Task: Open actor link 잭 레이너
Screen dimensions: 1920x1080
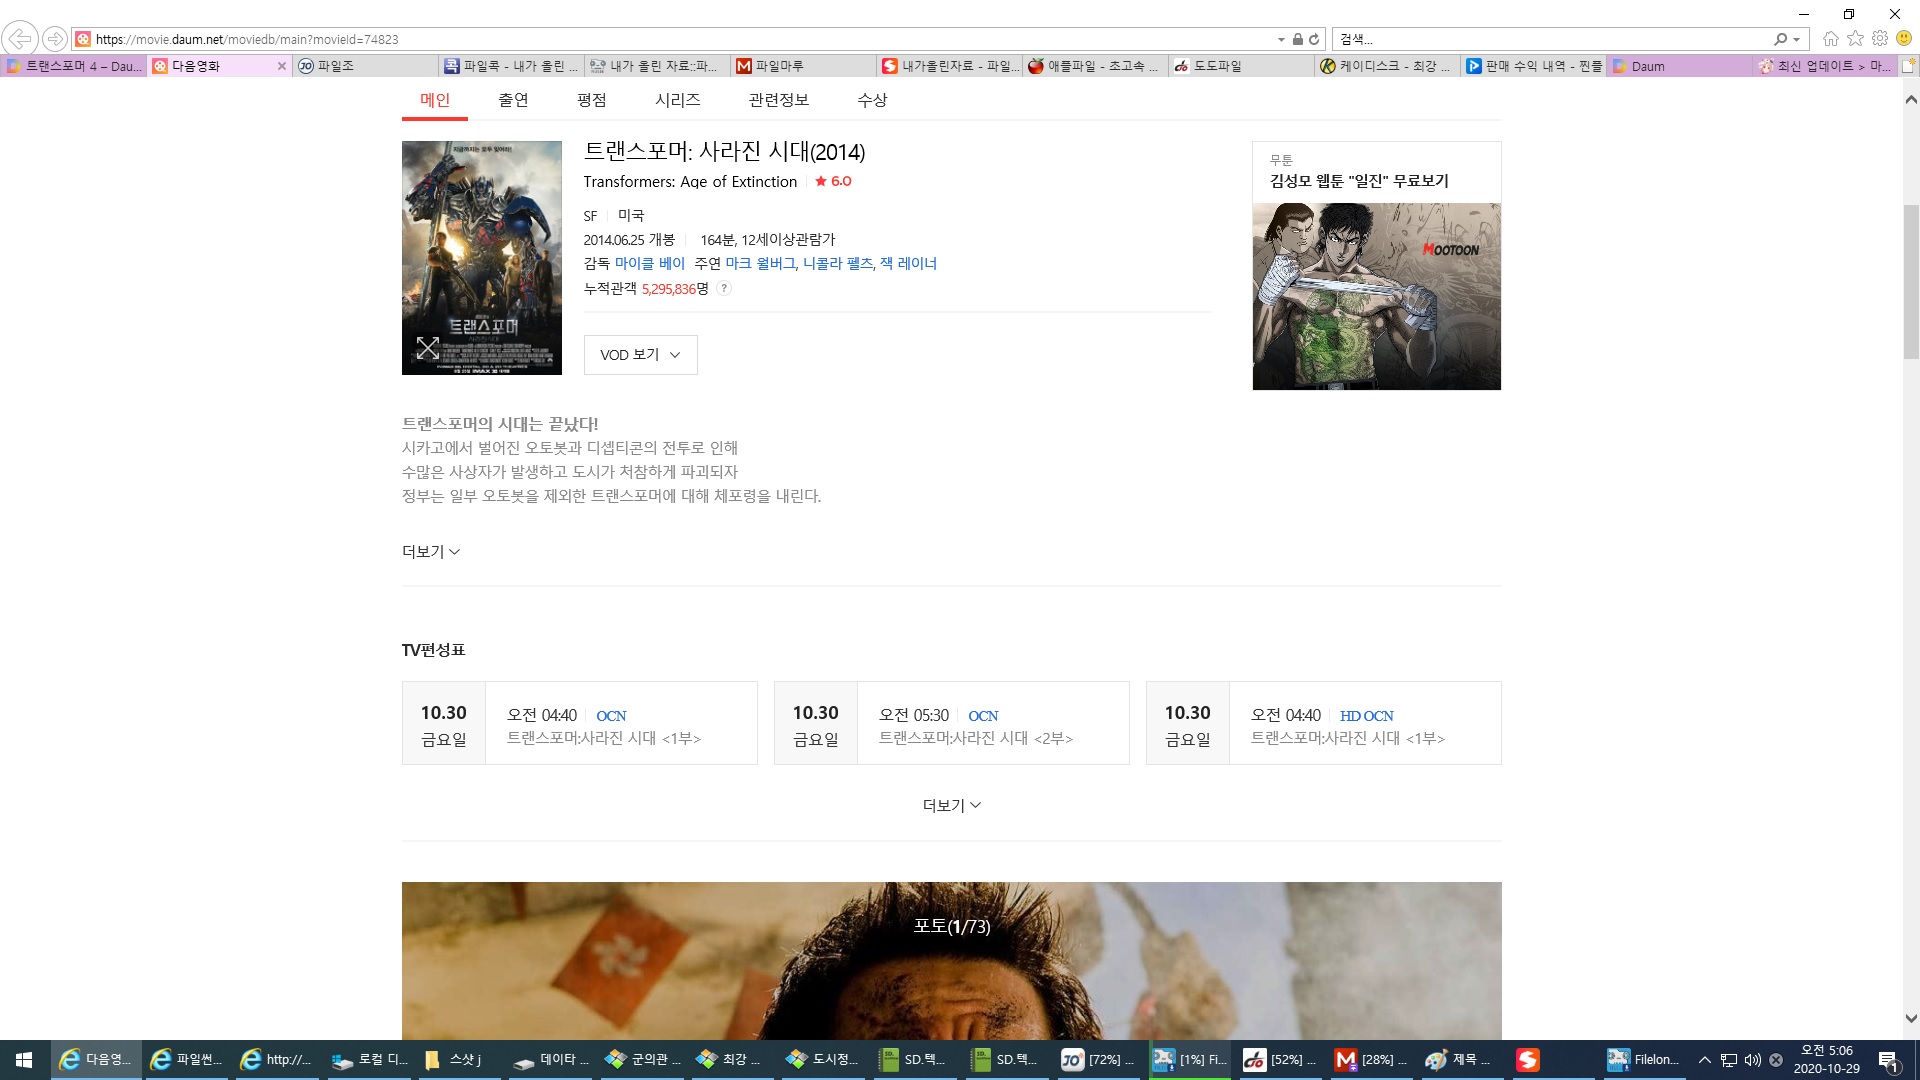Action: [x=909, y=263]
